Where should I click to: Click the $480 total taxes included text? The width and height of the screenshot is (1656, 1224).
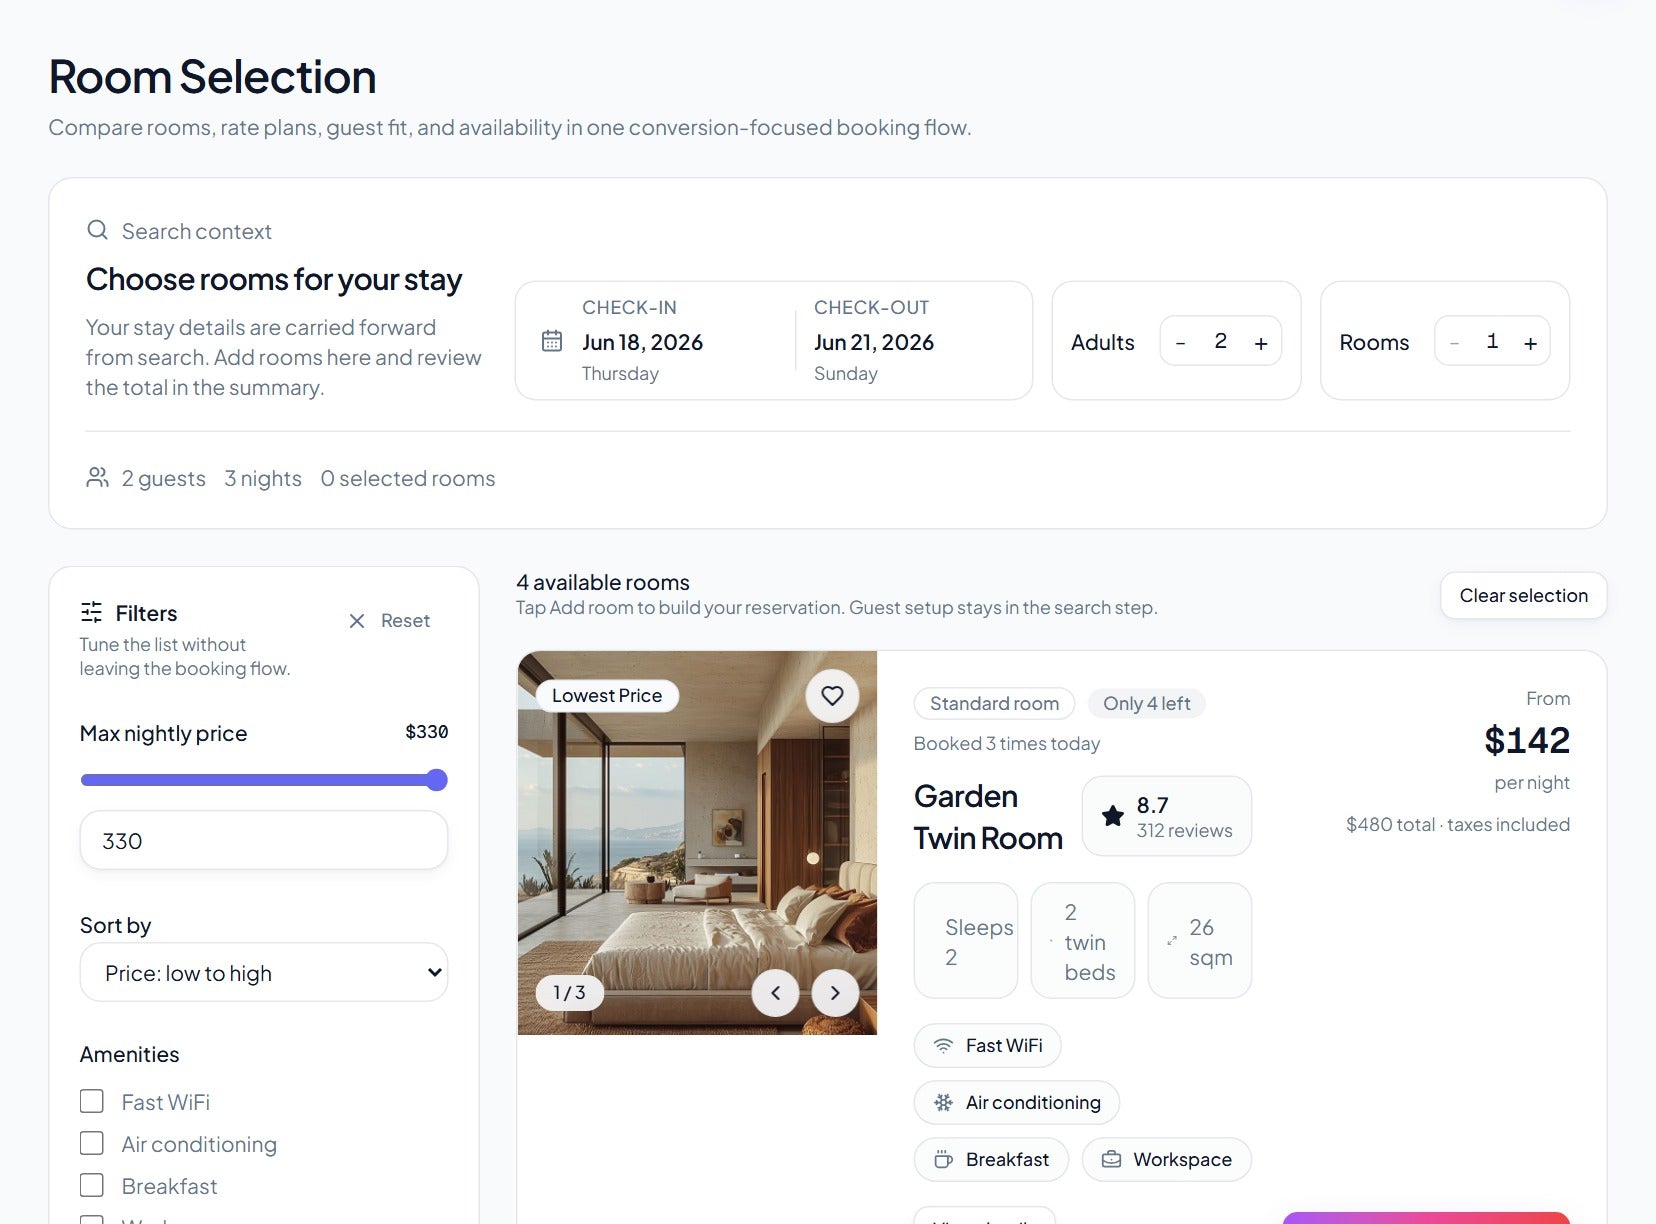click(1458, 824)
